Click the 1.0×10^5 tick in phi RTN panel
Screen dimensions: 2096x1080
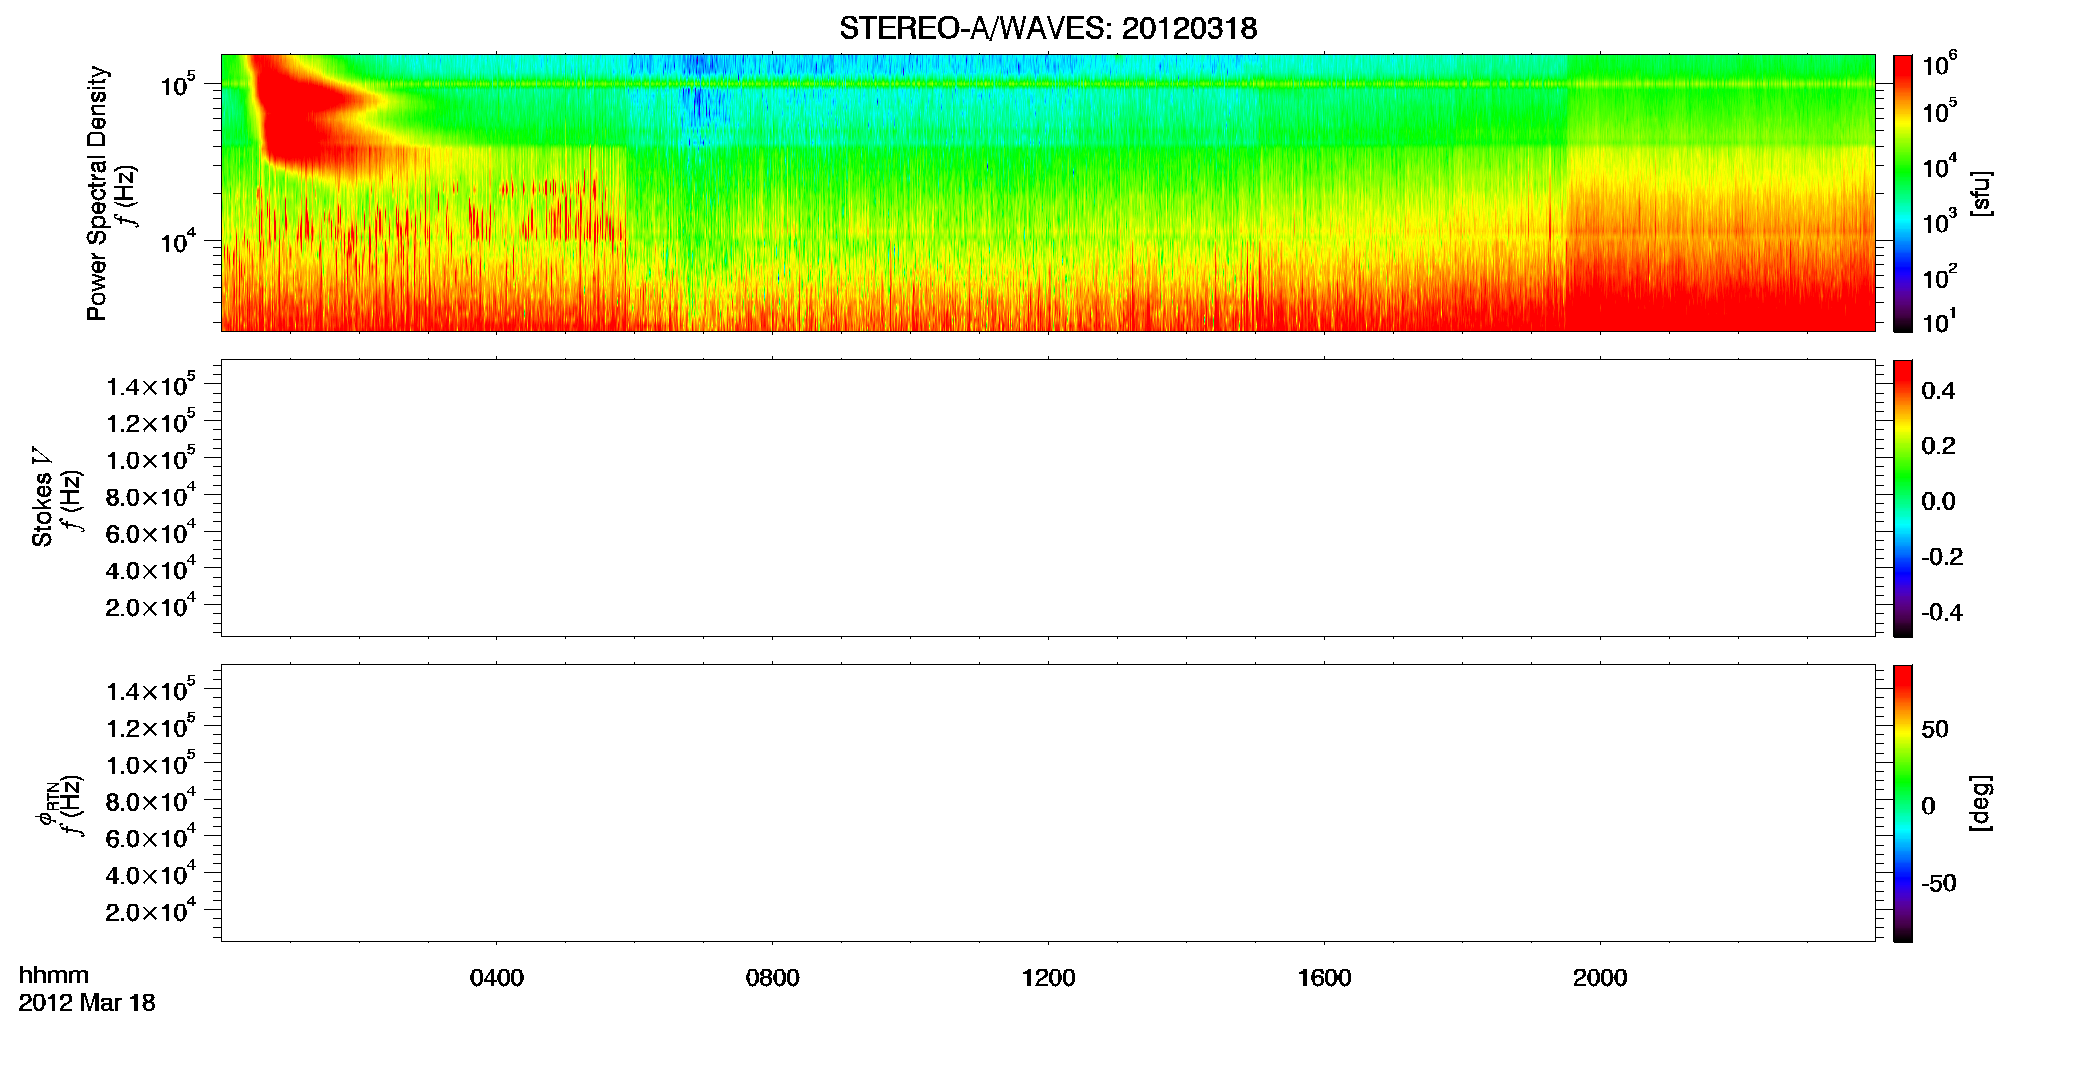[150, 763]
